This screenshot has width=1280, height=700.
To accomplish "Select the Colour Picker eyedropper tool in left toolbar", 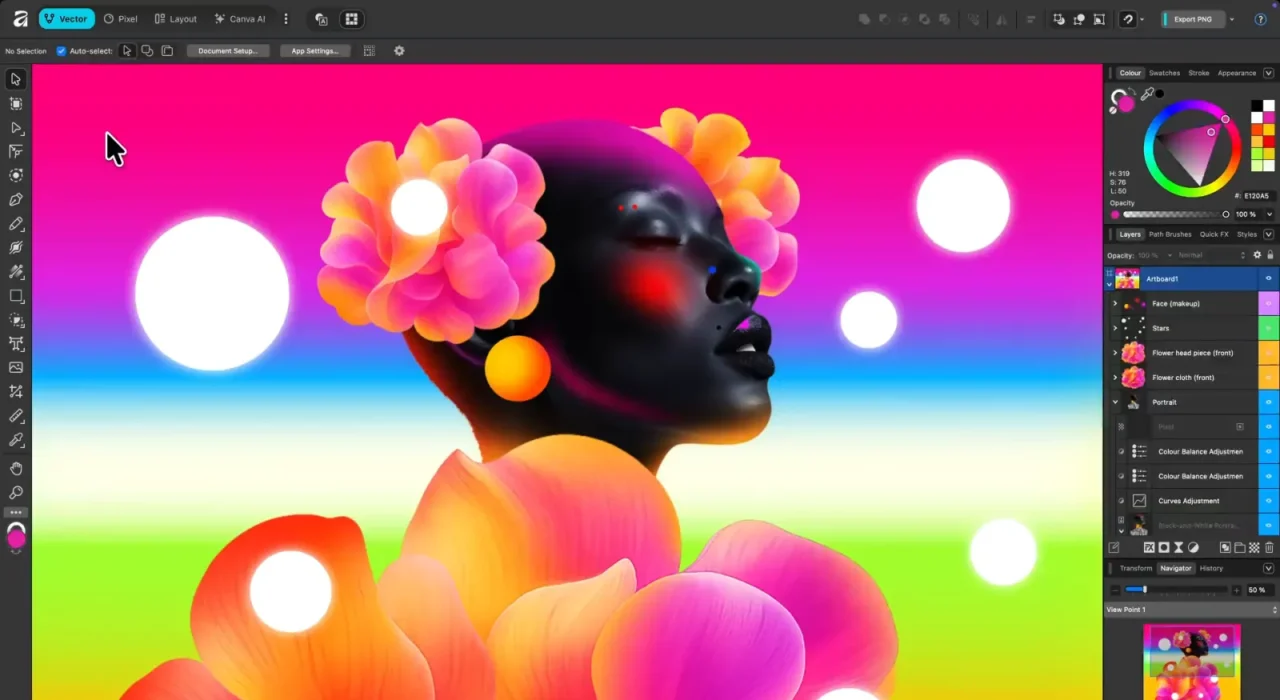I will tap(16, 440).
